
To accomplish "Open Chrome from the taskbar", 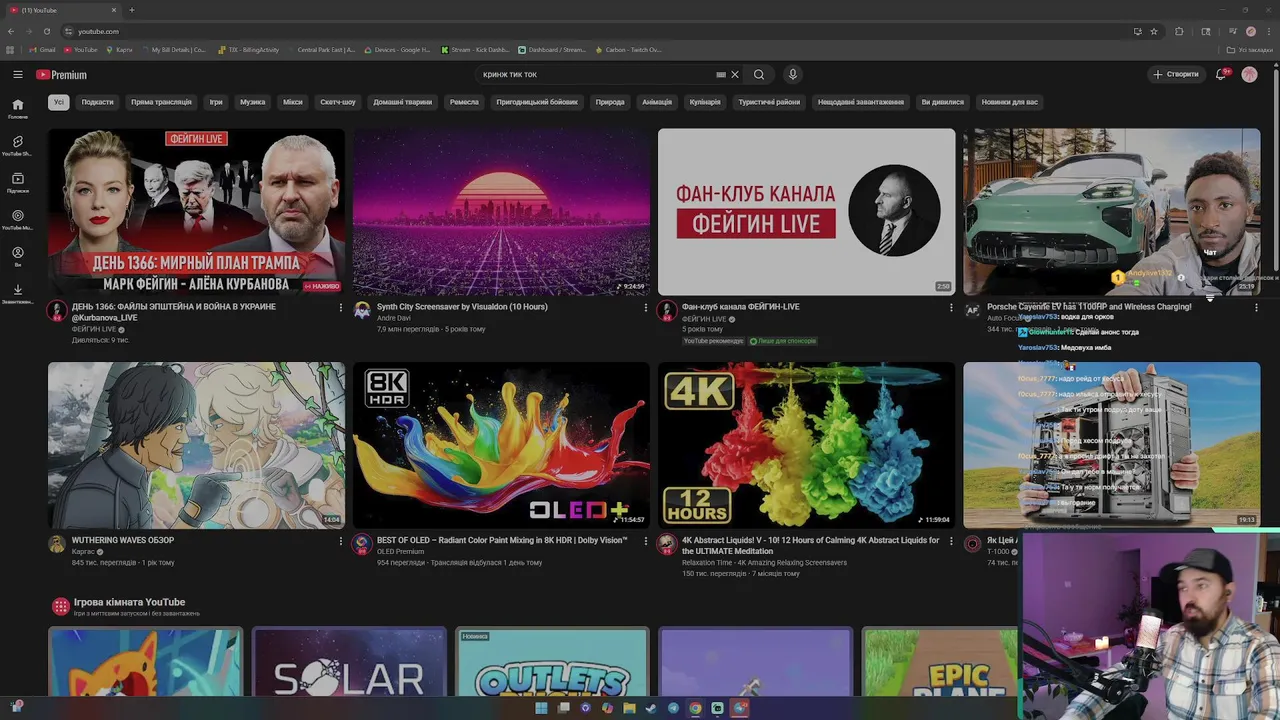I will (695, 708).
